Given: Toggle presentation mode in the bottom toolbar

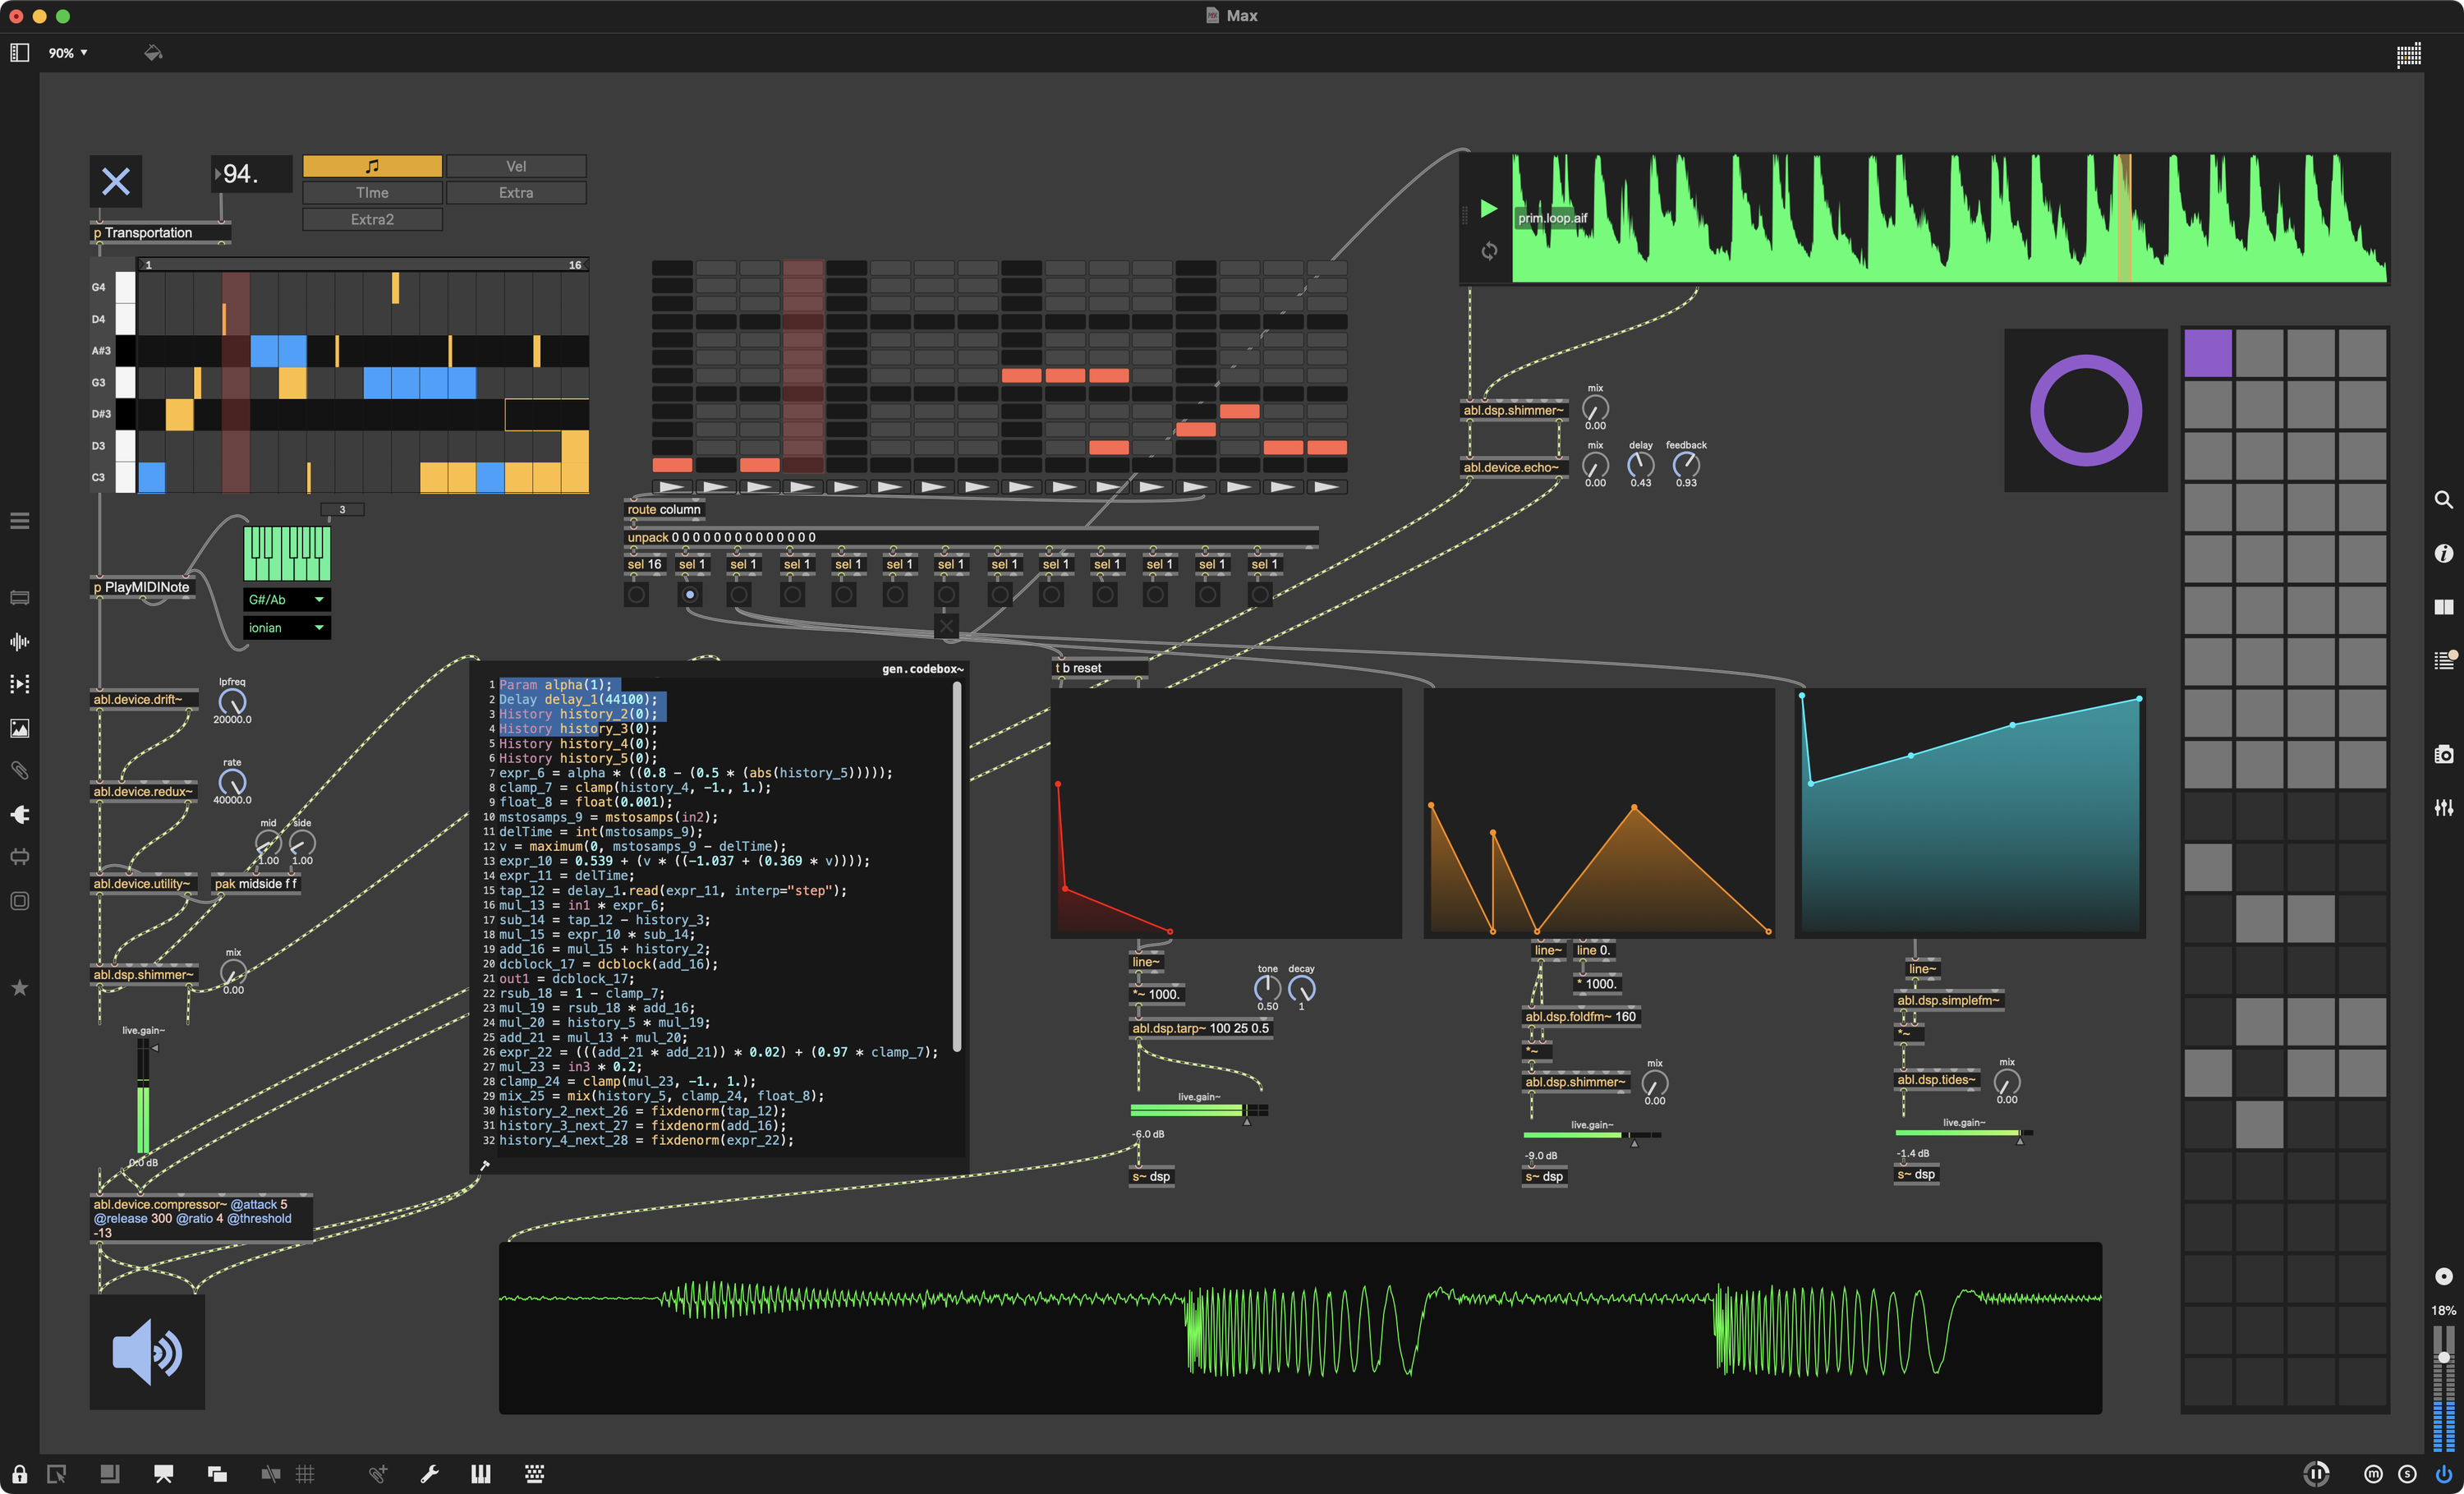Looking at the screenshot, I should pyautogui.click(x=163, y=1473).
